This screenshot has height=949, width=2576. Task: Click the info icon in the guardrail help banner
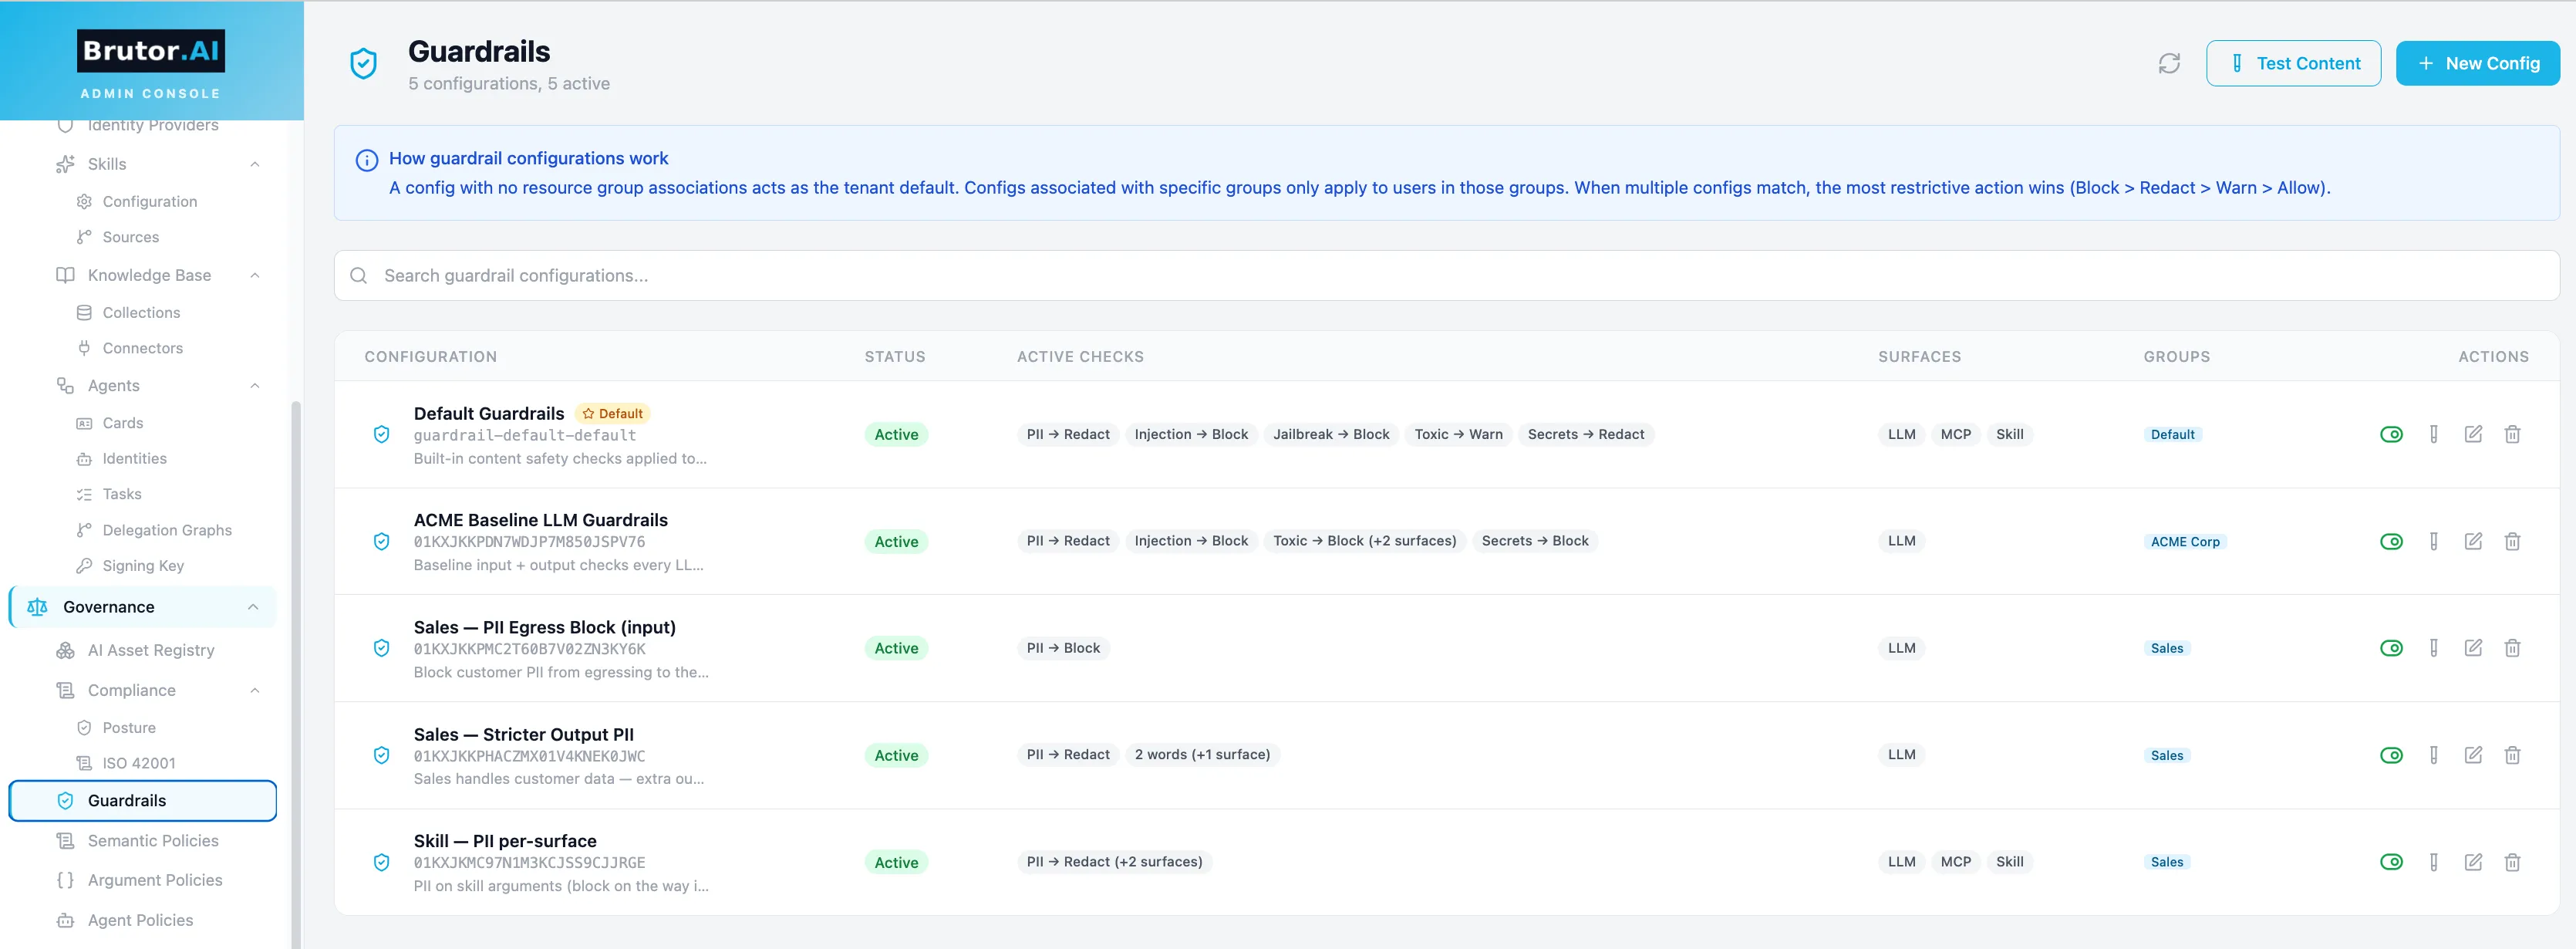tap(367, 160)
